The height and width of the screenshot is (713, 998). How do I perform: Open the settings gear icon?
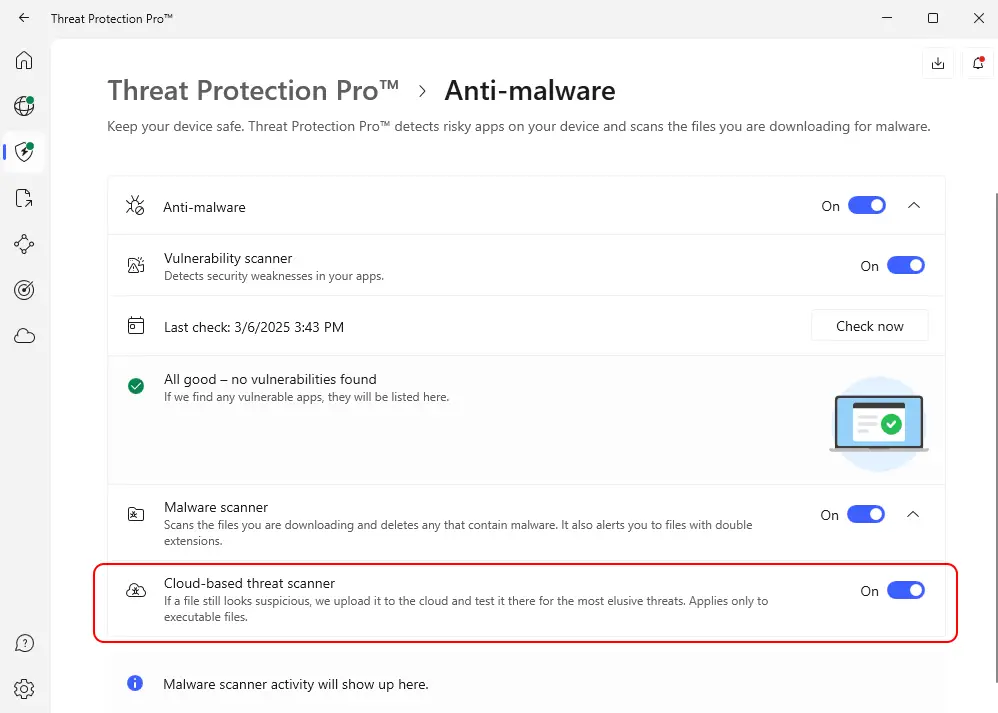point(24,689)
